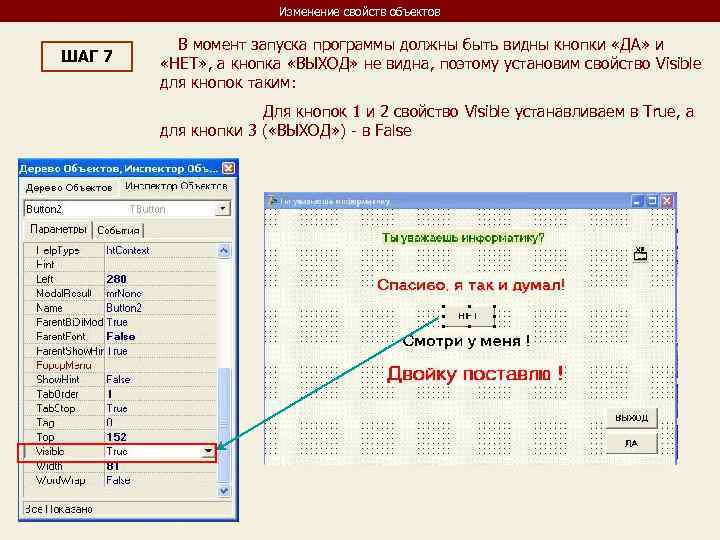Close the Object Inspector window

tap(228, 169)
